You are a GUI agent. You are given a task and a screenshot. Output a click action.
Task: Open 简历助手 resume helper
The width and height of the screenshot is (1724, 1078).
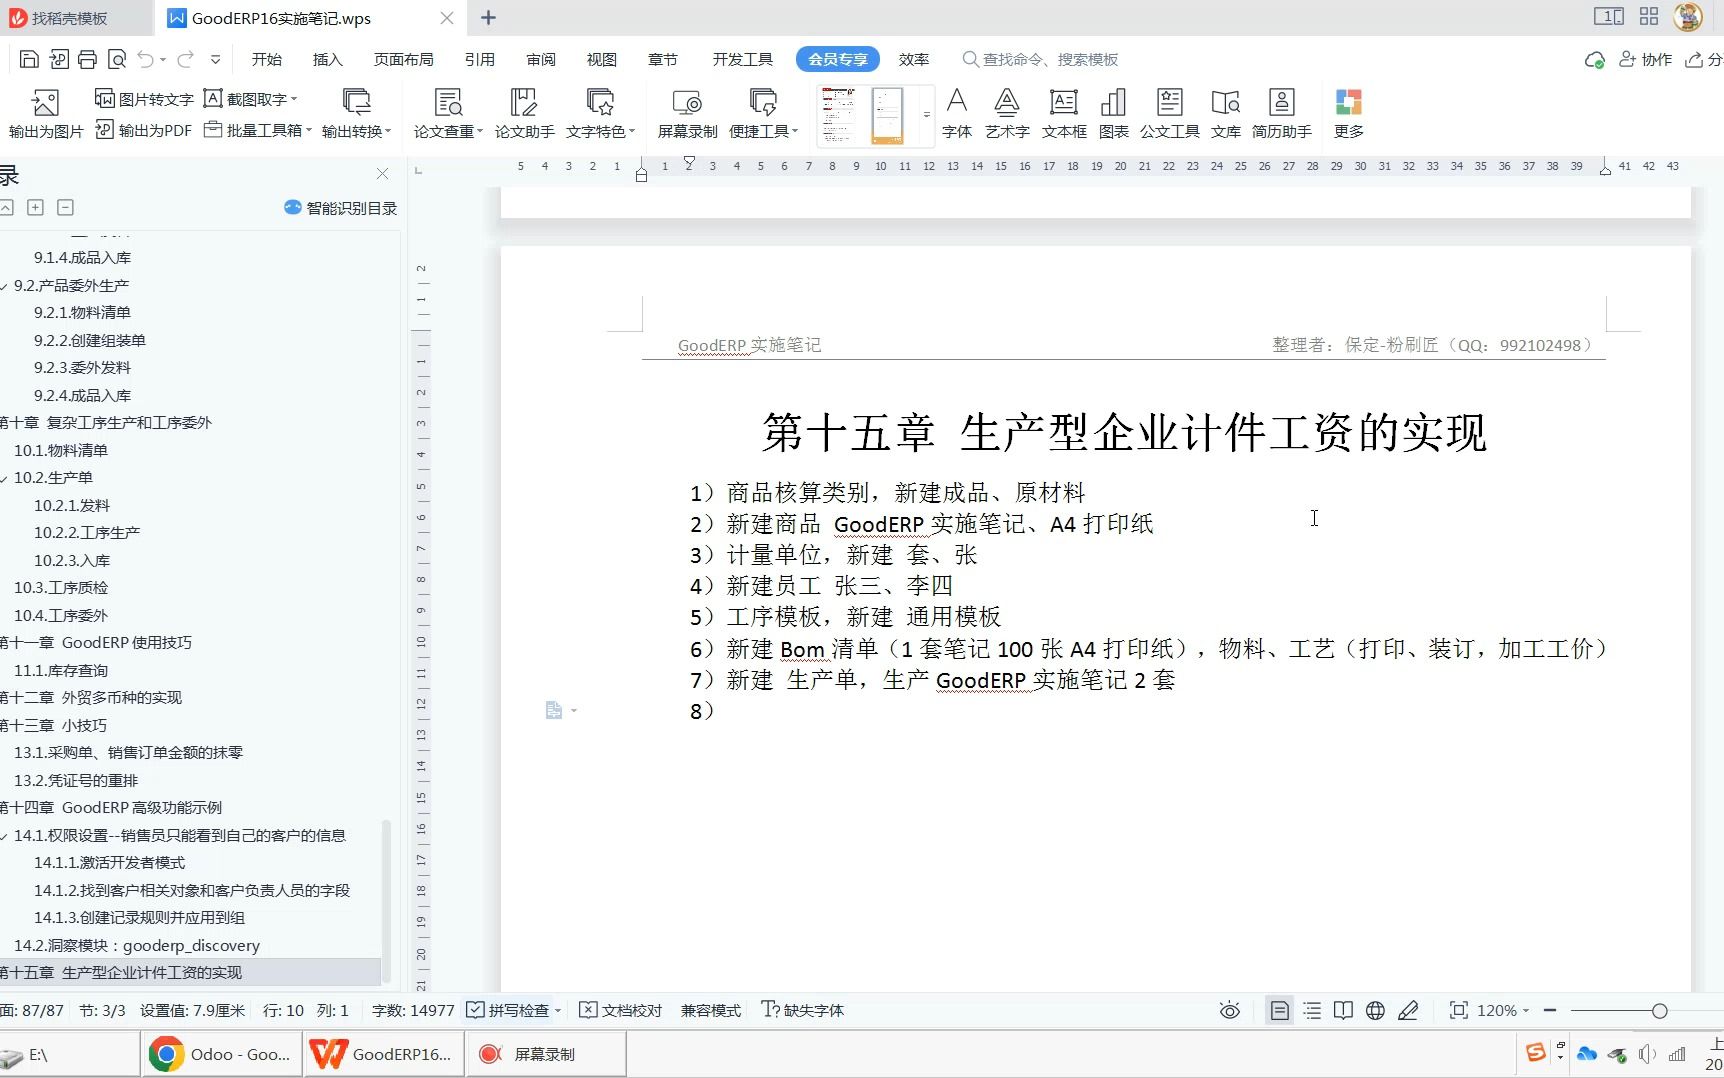pos(1281,114)
